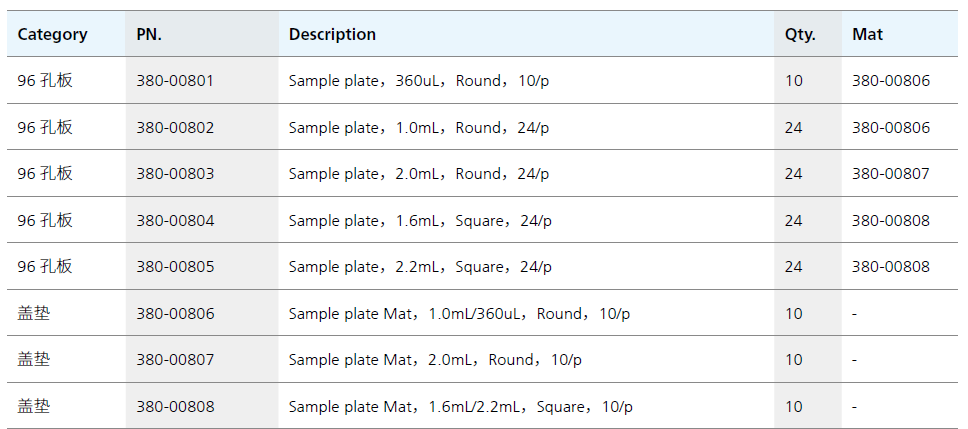Click the PN. column header
968x429 pixels.
(x=149, y=34)
